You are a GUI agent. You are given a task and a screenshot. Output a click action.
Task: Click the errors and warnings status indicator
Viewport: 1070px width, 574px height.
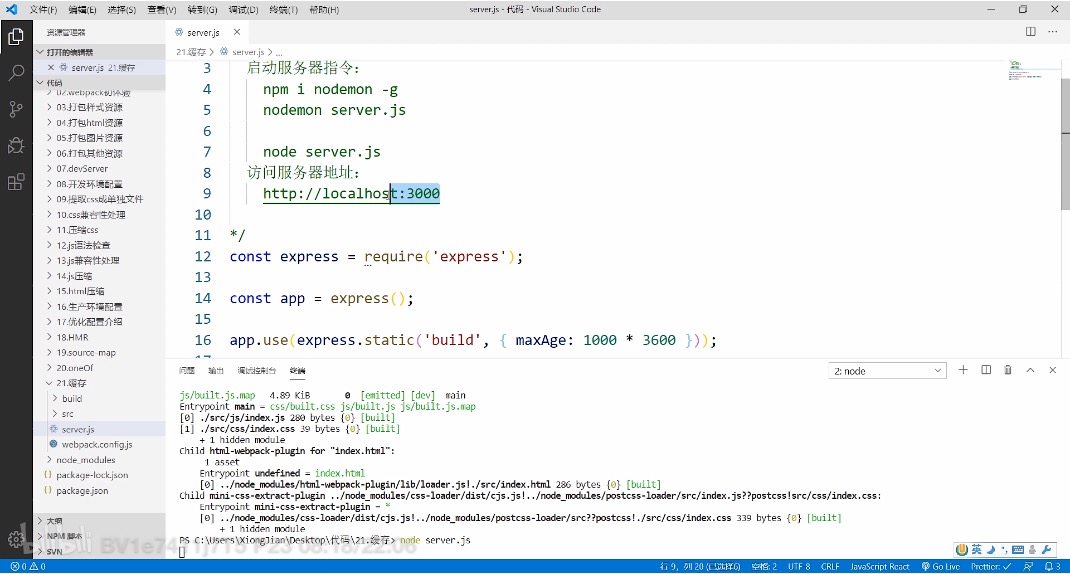[x=28, y=566]
